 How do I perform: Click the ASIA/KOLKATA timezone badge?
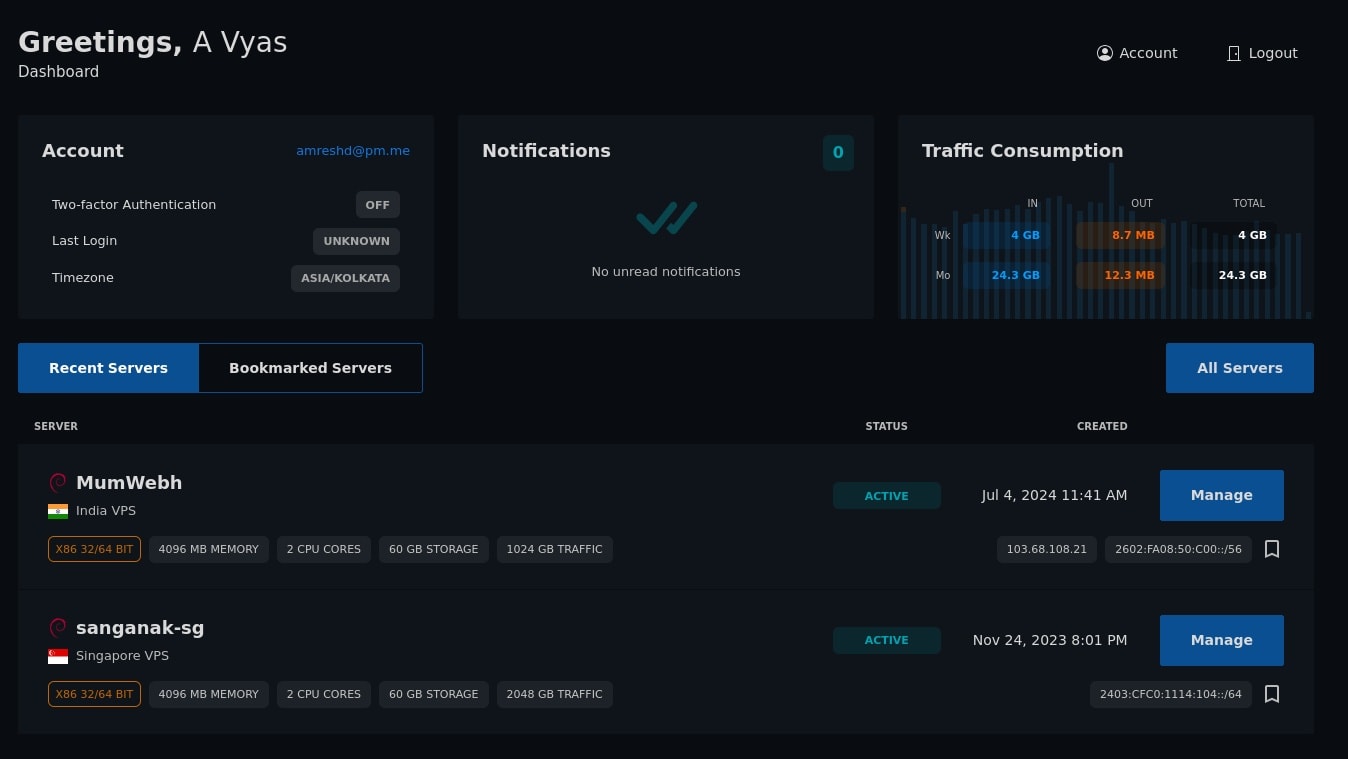[345, 278]
